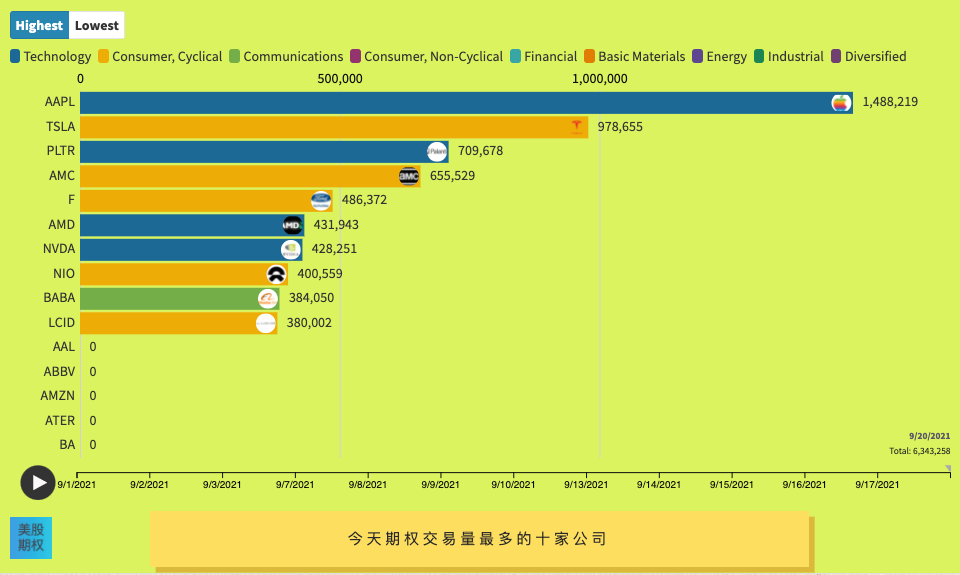Jump timeline to 9/16/2021

[x=804, y=484]
